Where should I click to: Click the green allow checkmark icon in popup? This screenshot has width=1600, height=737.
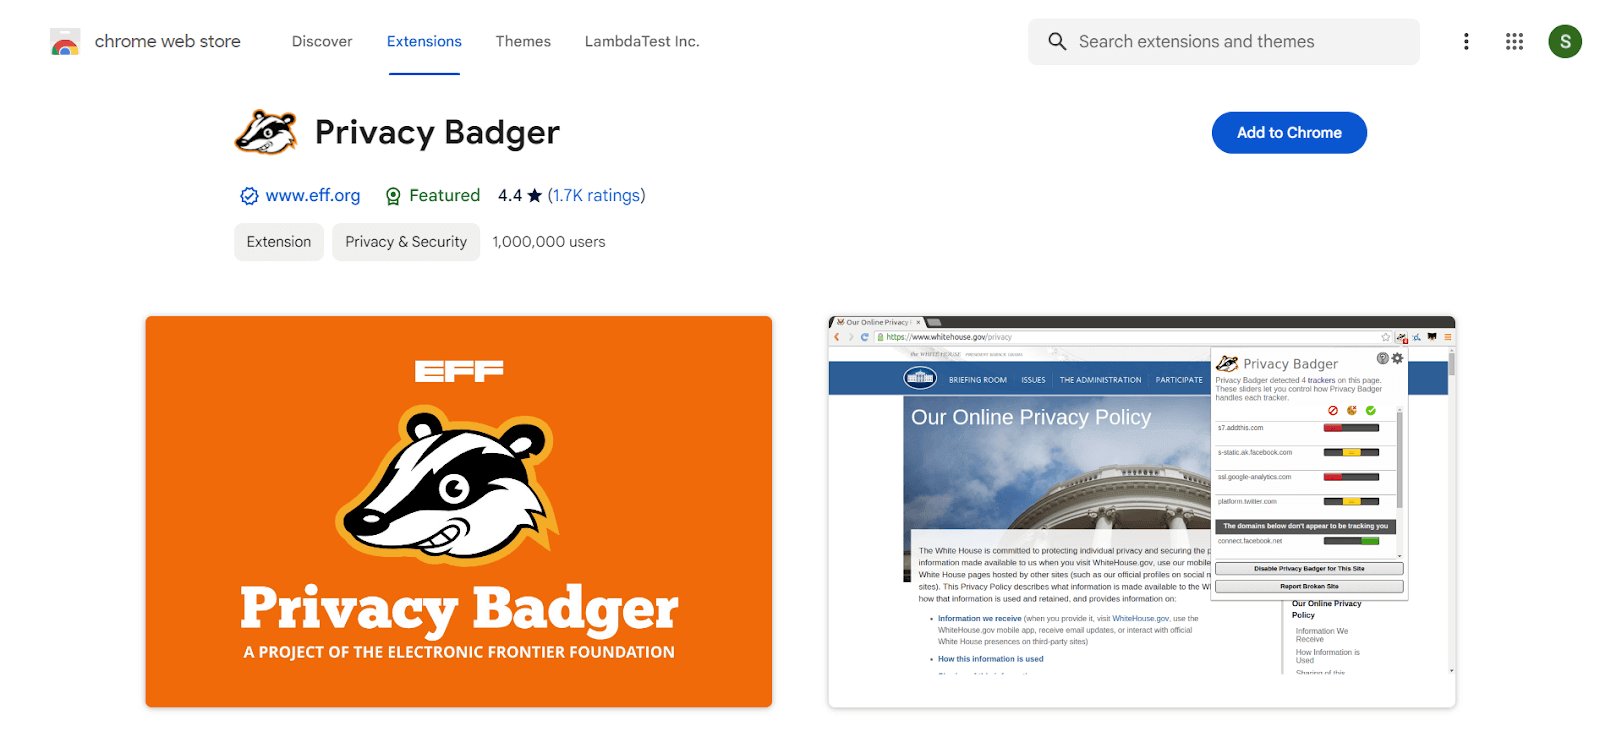tap(1371, 410)
